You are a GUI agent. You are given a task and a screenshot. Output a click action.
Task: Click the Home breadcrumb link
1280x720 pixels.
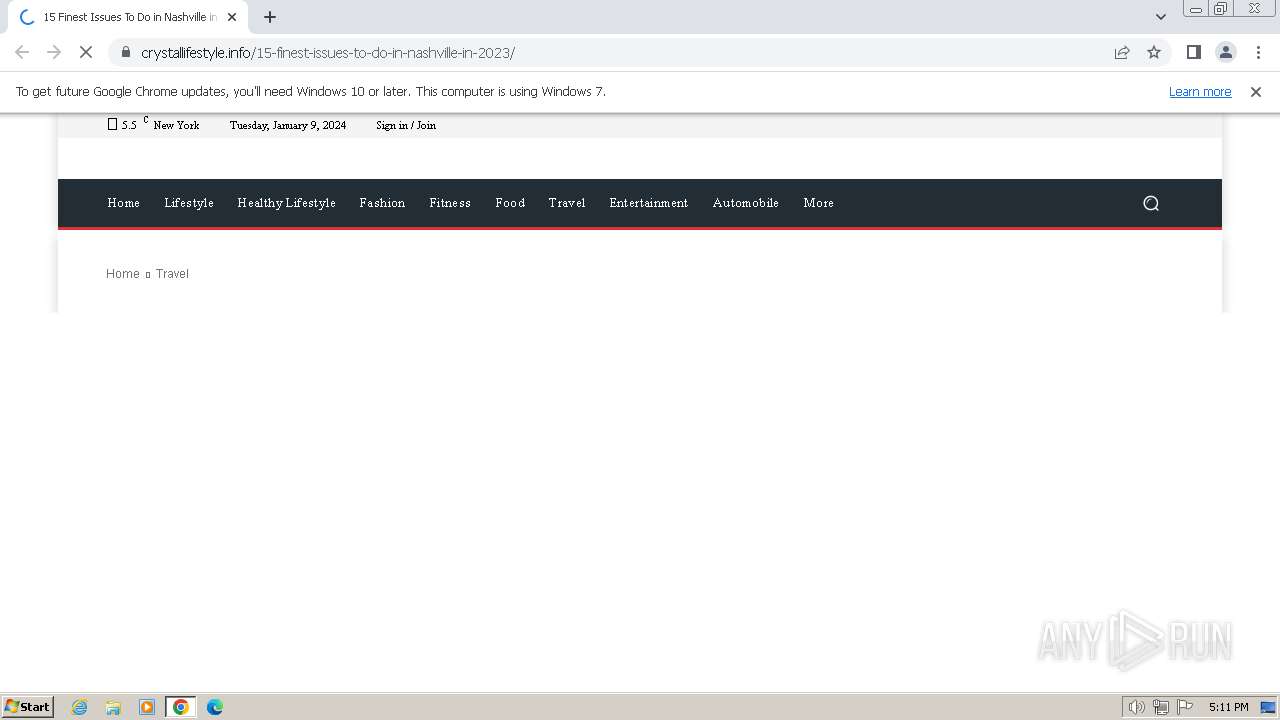pyautogui.click(x=123, y=274)
